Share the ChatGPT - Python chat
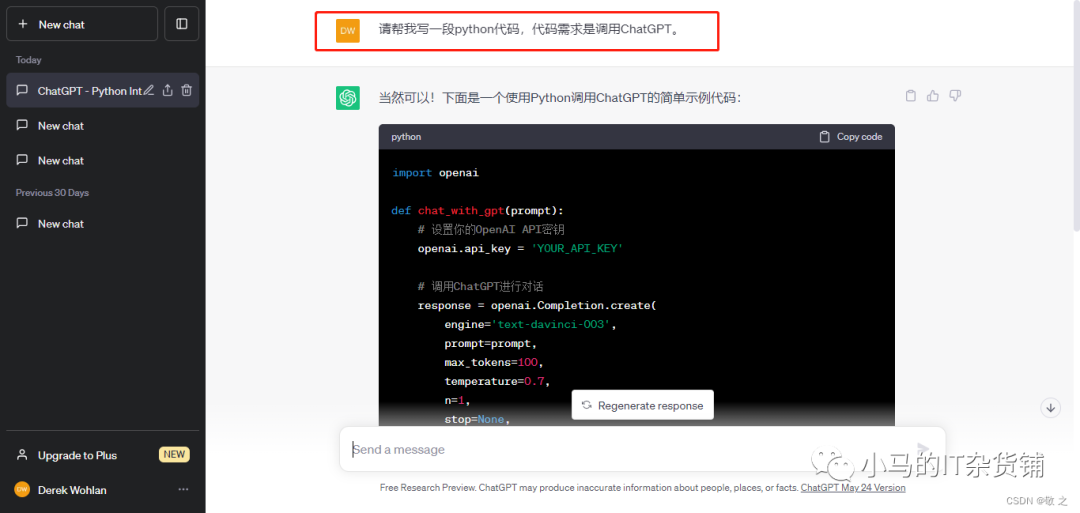 pos(168,91)
